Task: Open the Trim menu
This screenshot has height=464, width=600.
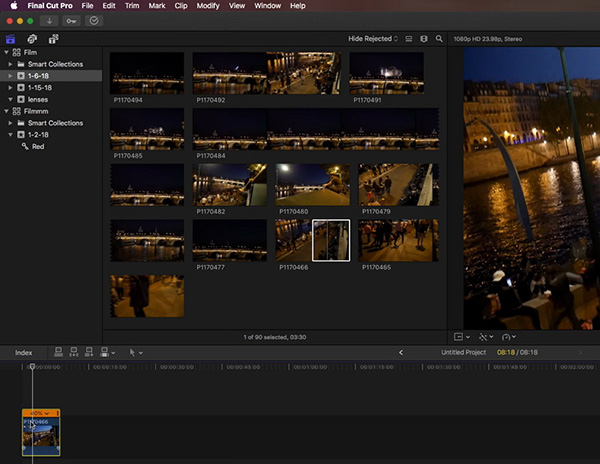Action: click(x=132, y=6)
